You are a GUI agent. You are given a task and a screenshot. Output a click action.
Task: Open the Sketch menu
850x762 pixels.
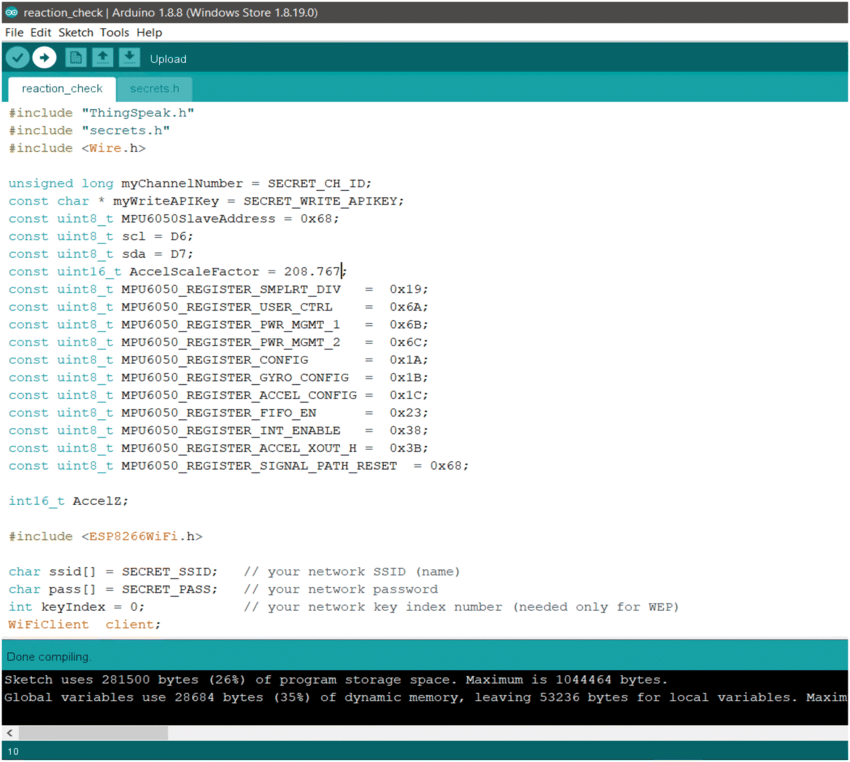click(x=75, y=32)
